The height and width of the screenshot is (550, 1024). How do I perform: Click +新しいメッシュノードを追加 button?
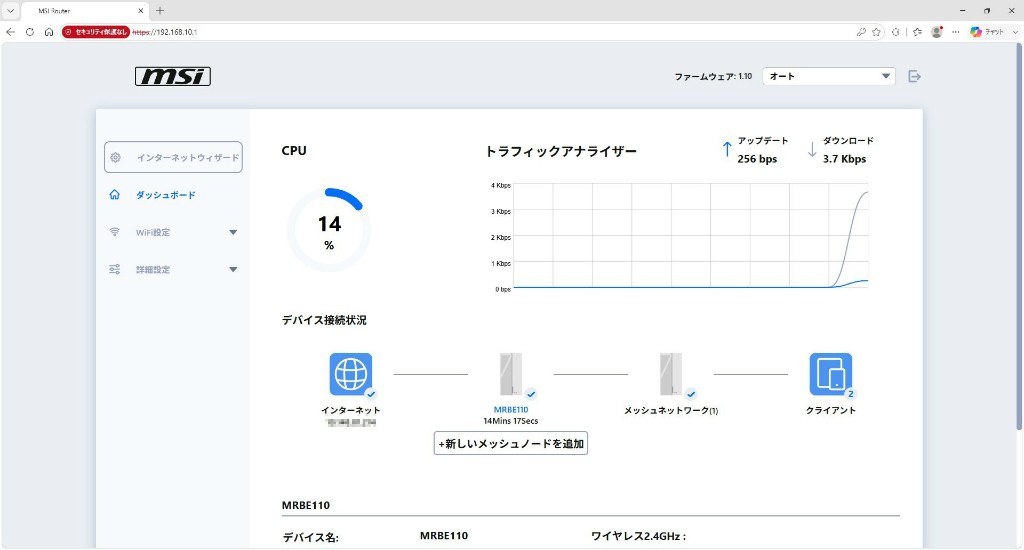point(511,444)
